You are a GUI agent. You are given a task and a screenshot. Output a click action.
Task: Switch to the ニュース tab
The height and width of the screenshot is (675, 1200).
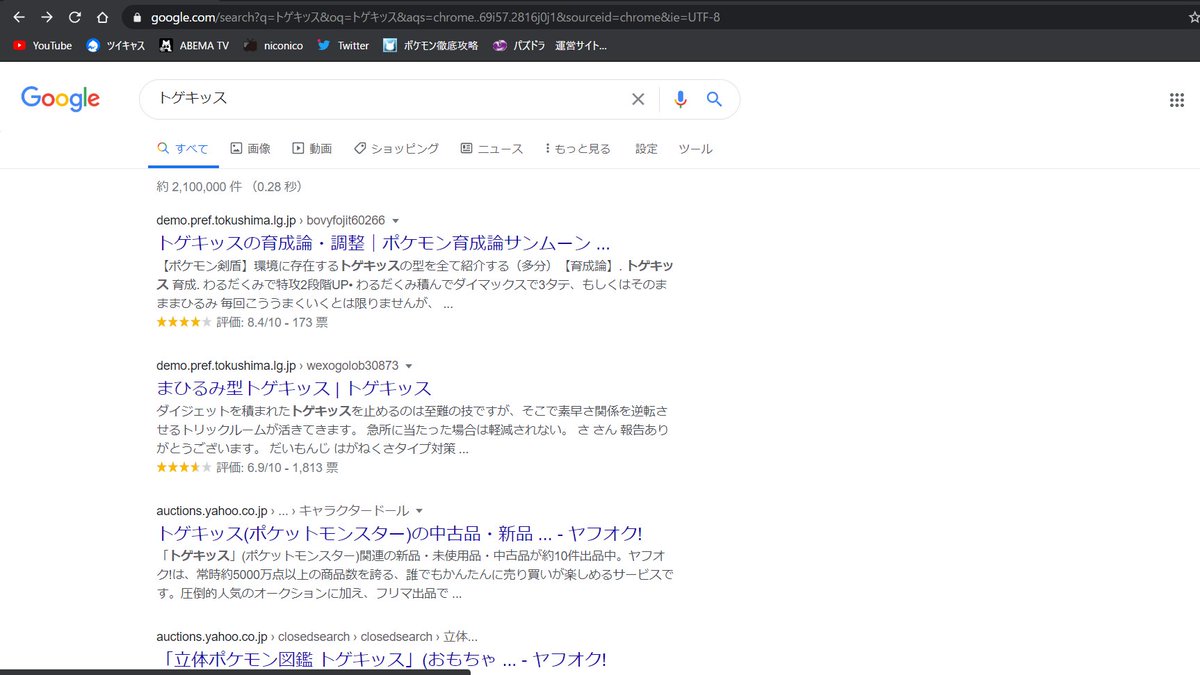[x=491, y=149]
